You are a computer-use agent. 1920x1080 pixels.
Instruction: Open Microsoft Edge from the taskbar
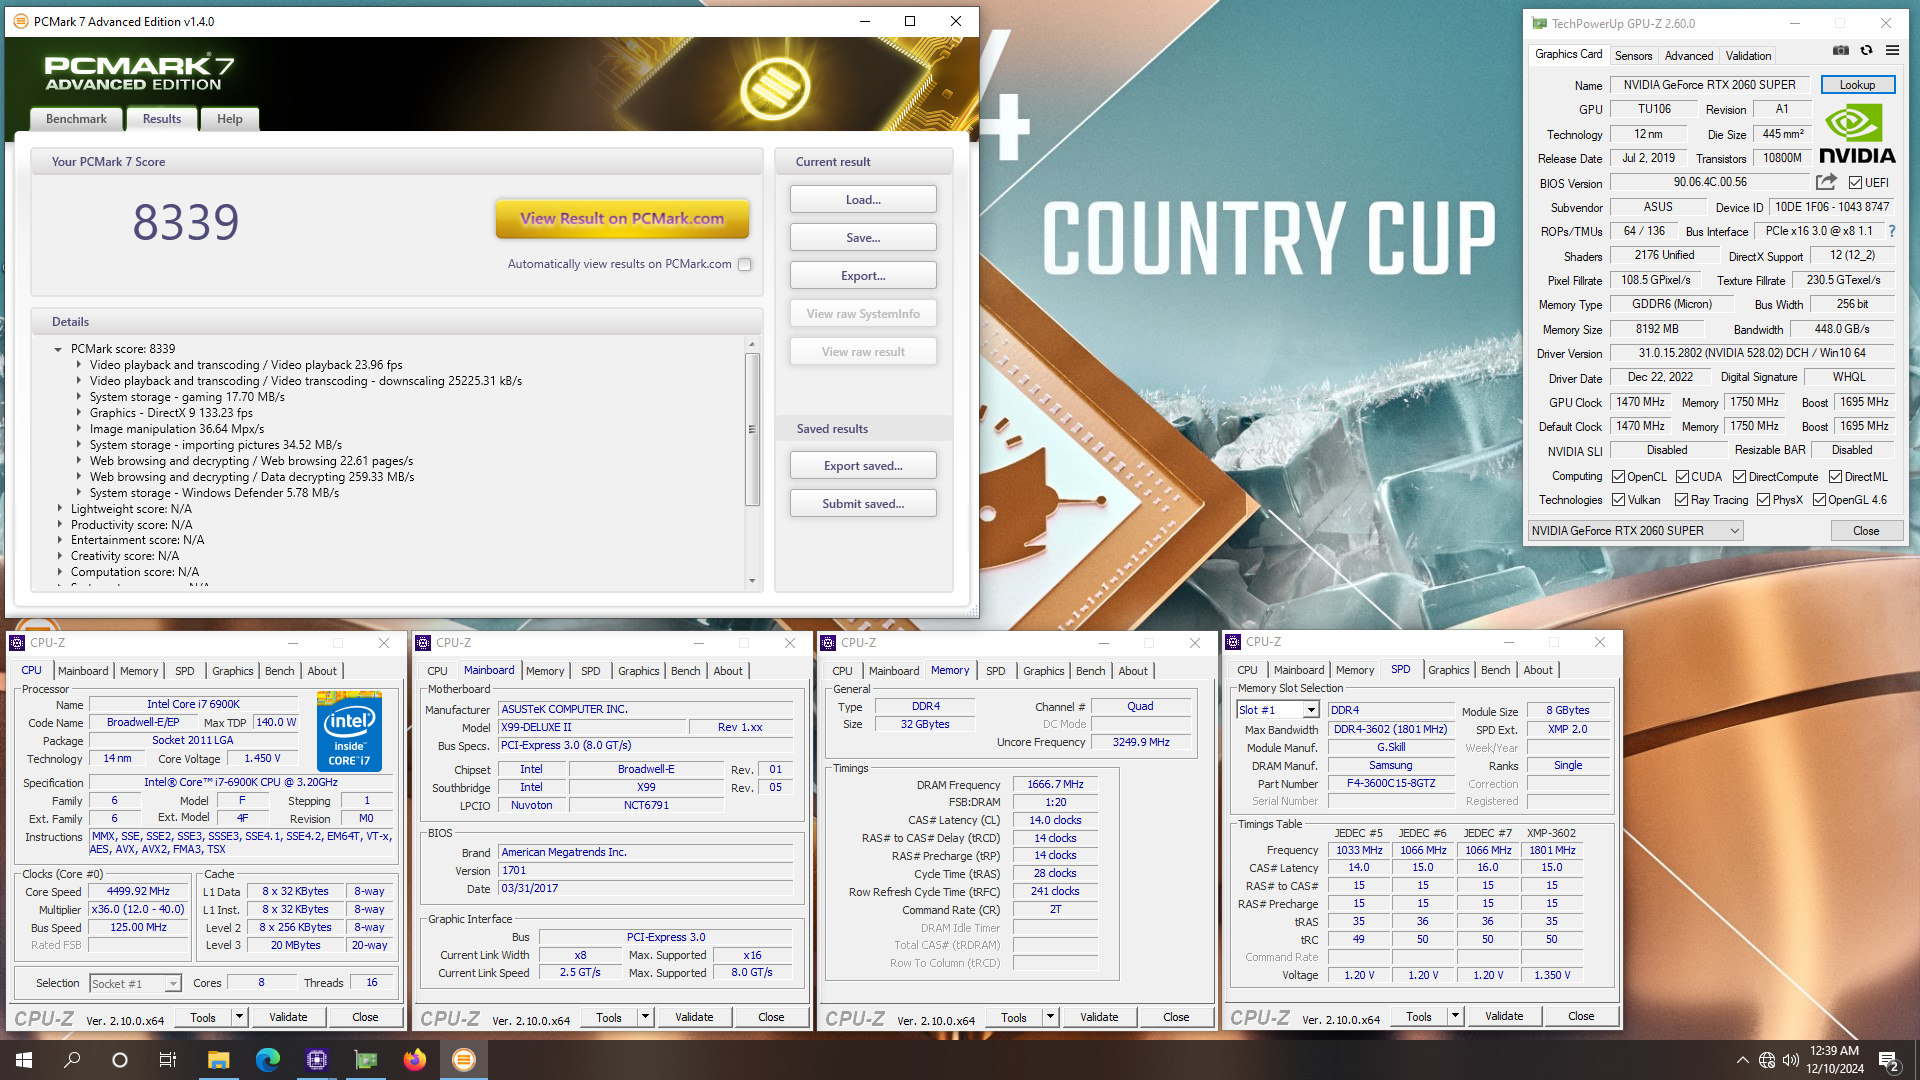pyautogui.click(x=268, y=1060)
